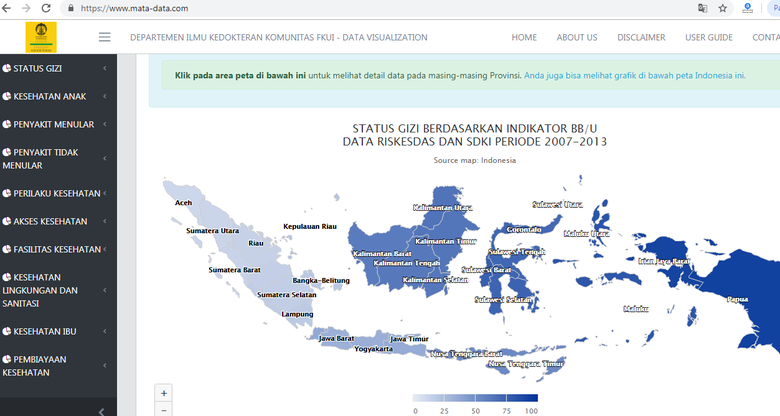Go back with browser back arrow
This screenshot has width=780, height=416.
[6, 8]
